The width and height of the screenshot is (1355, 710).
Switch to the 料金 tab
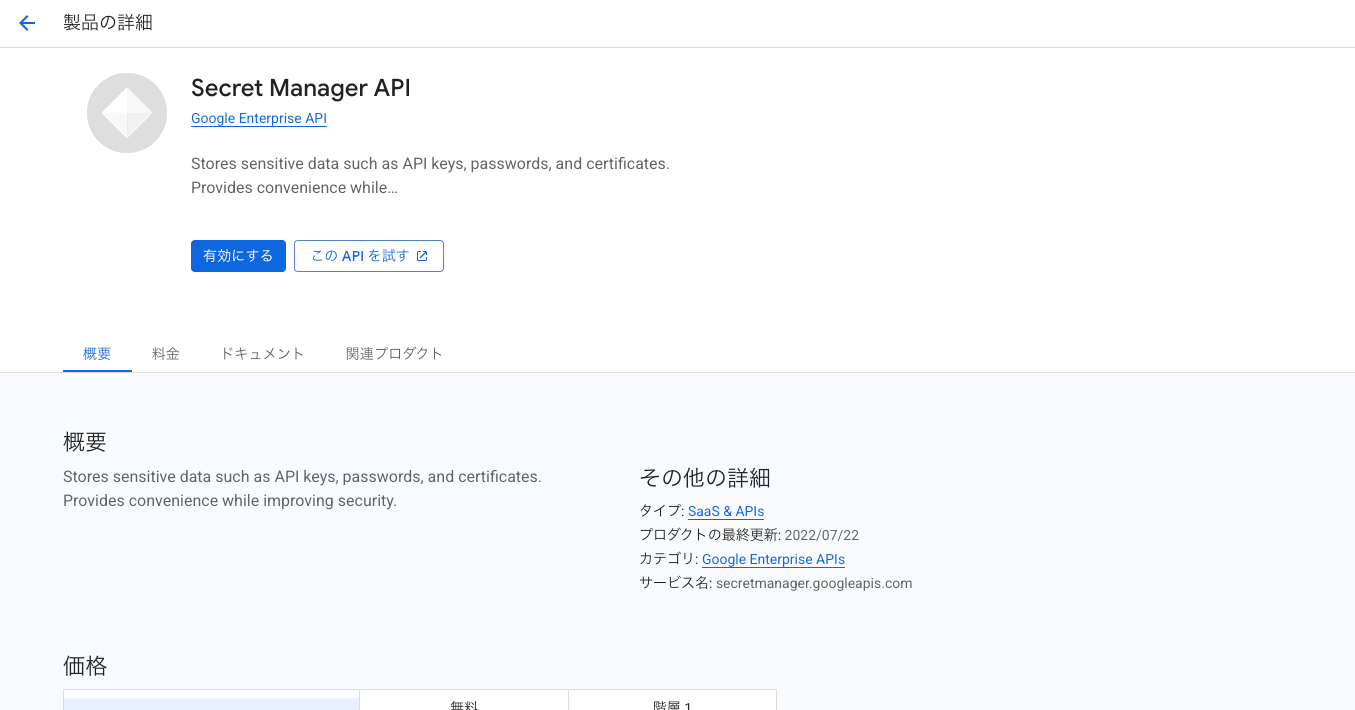pyautogui.click(x=166, y=354)
